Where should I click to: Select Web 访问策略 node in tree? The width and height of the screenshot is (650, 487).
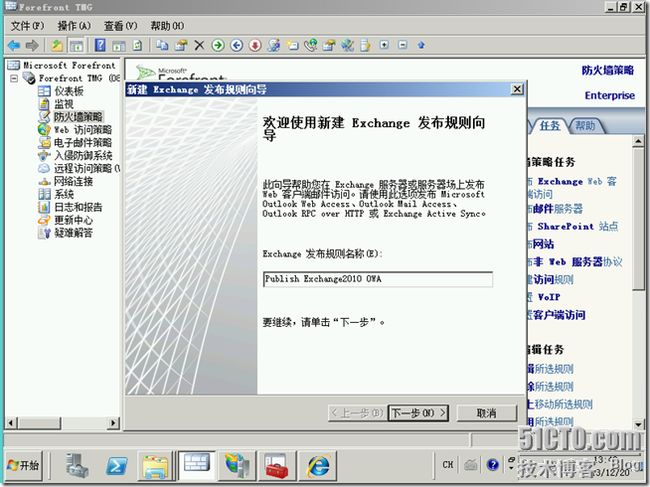[83, 130]
